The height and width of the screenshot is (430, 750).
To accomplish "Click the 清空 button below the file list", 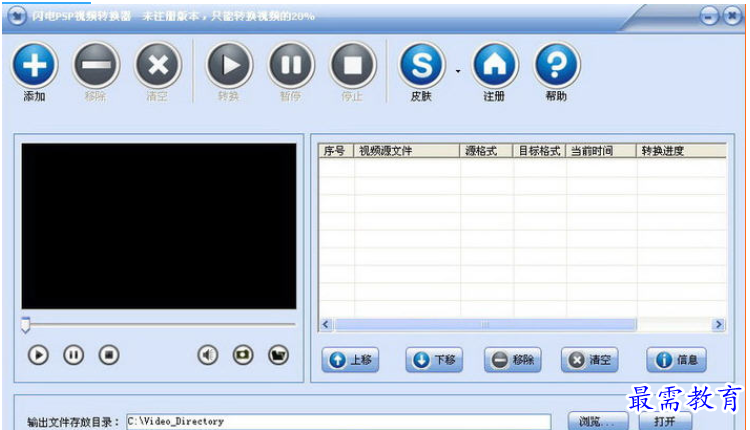I will coord(590,360).
